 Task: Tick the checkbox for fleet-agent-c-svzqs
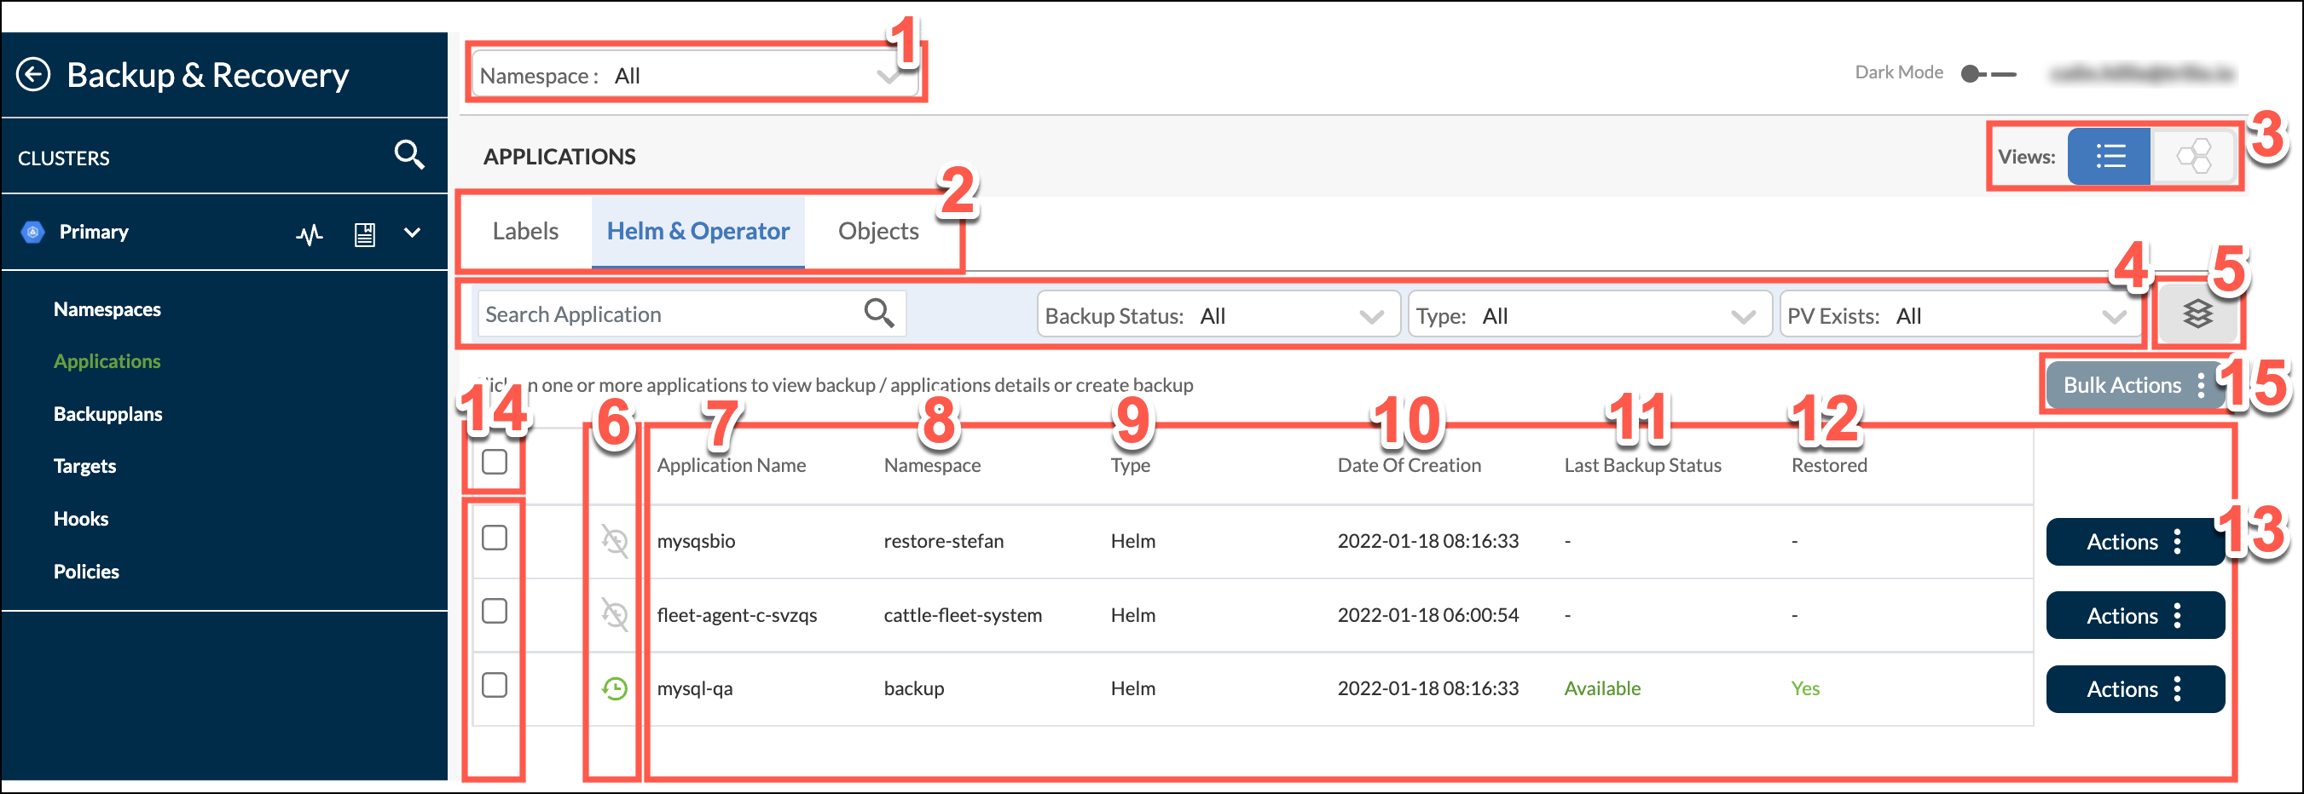pos(494,611)
